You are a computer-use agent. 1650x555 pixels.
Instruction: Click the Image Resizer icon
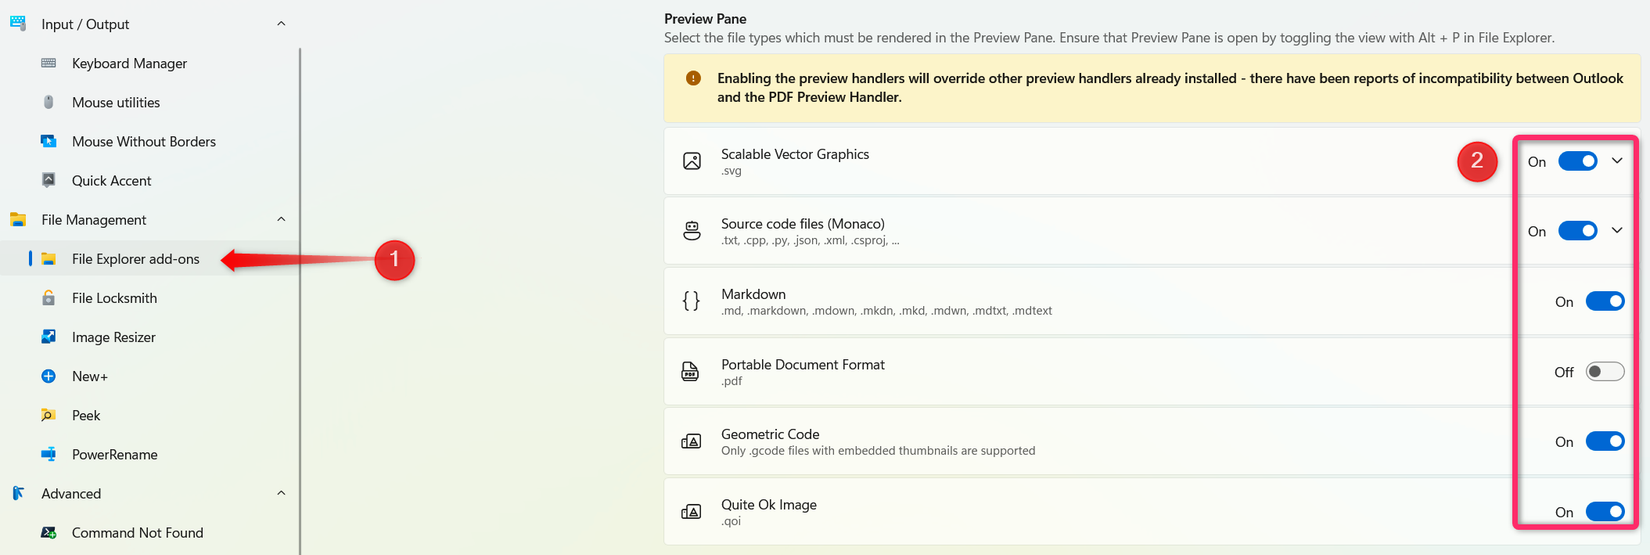point(48,337)
